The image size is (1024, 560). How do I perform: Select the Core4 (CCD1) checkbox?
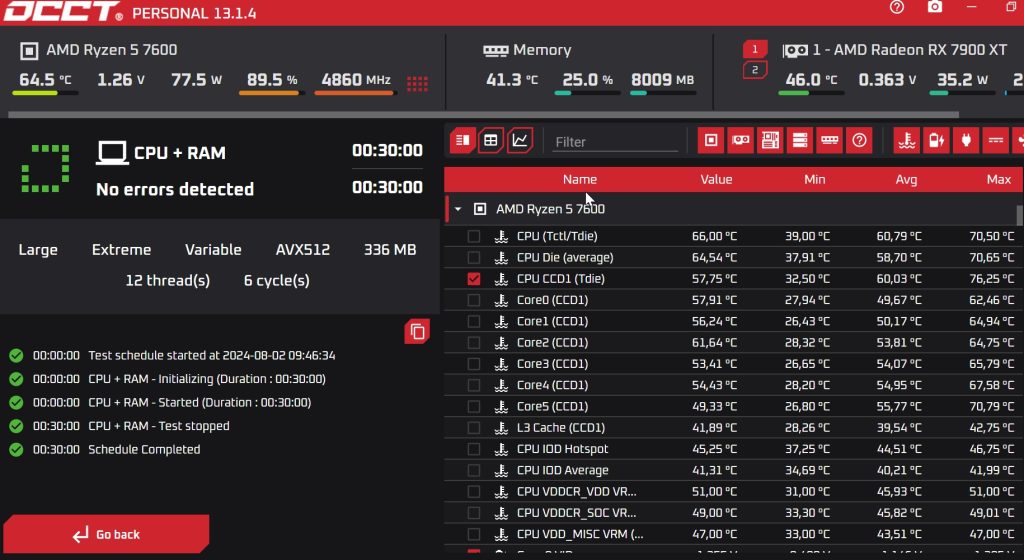coord(473,385)
